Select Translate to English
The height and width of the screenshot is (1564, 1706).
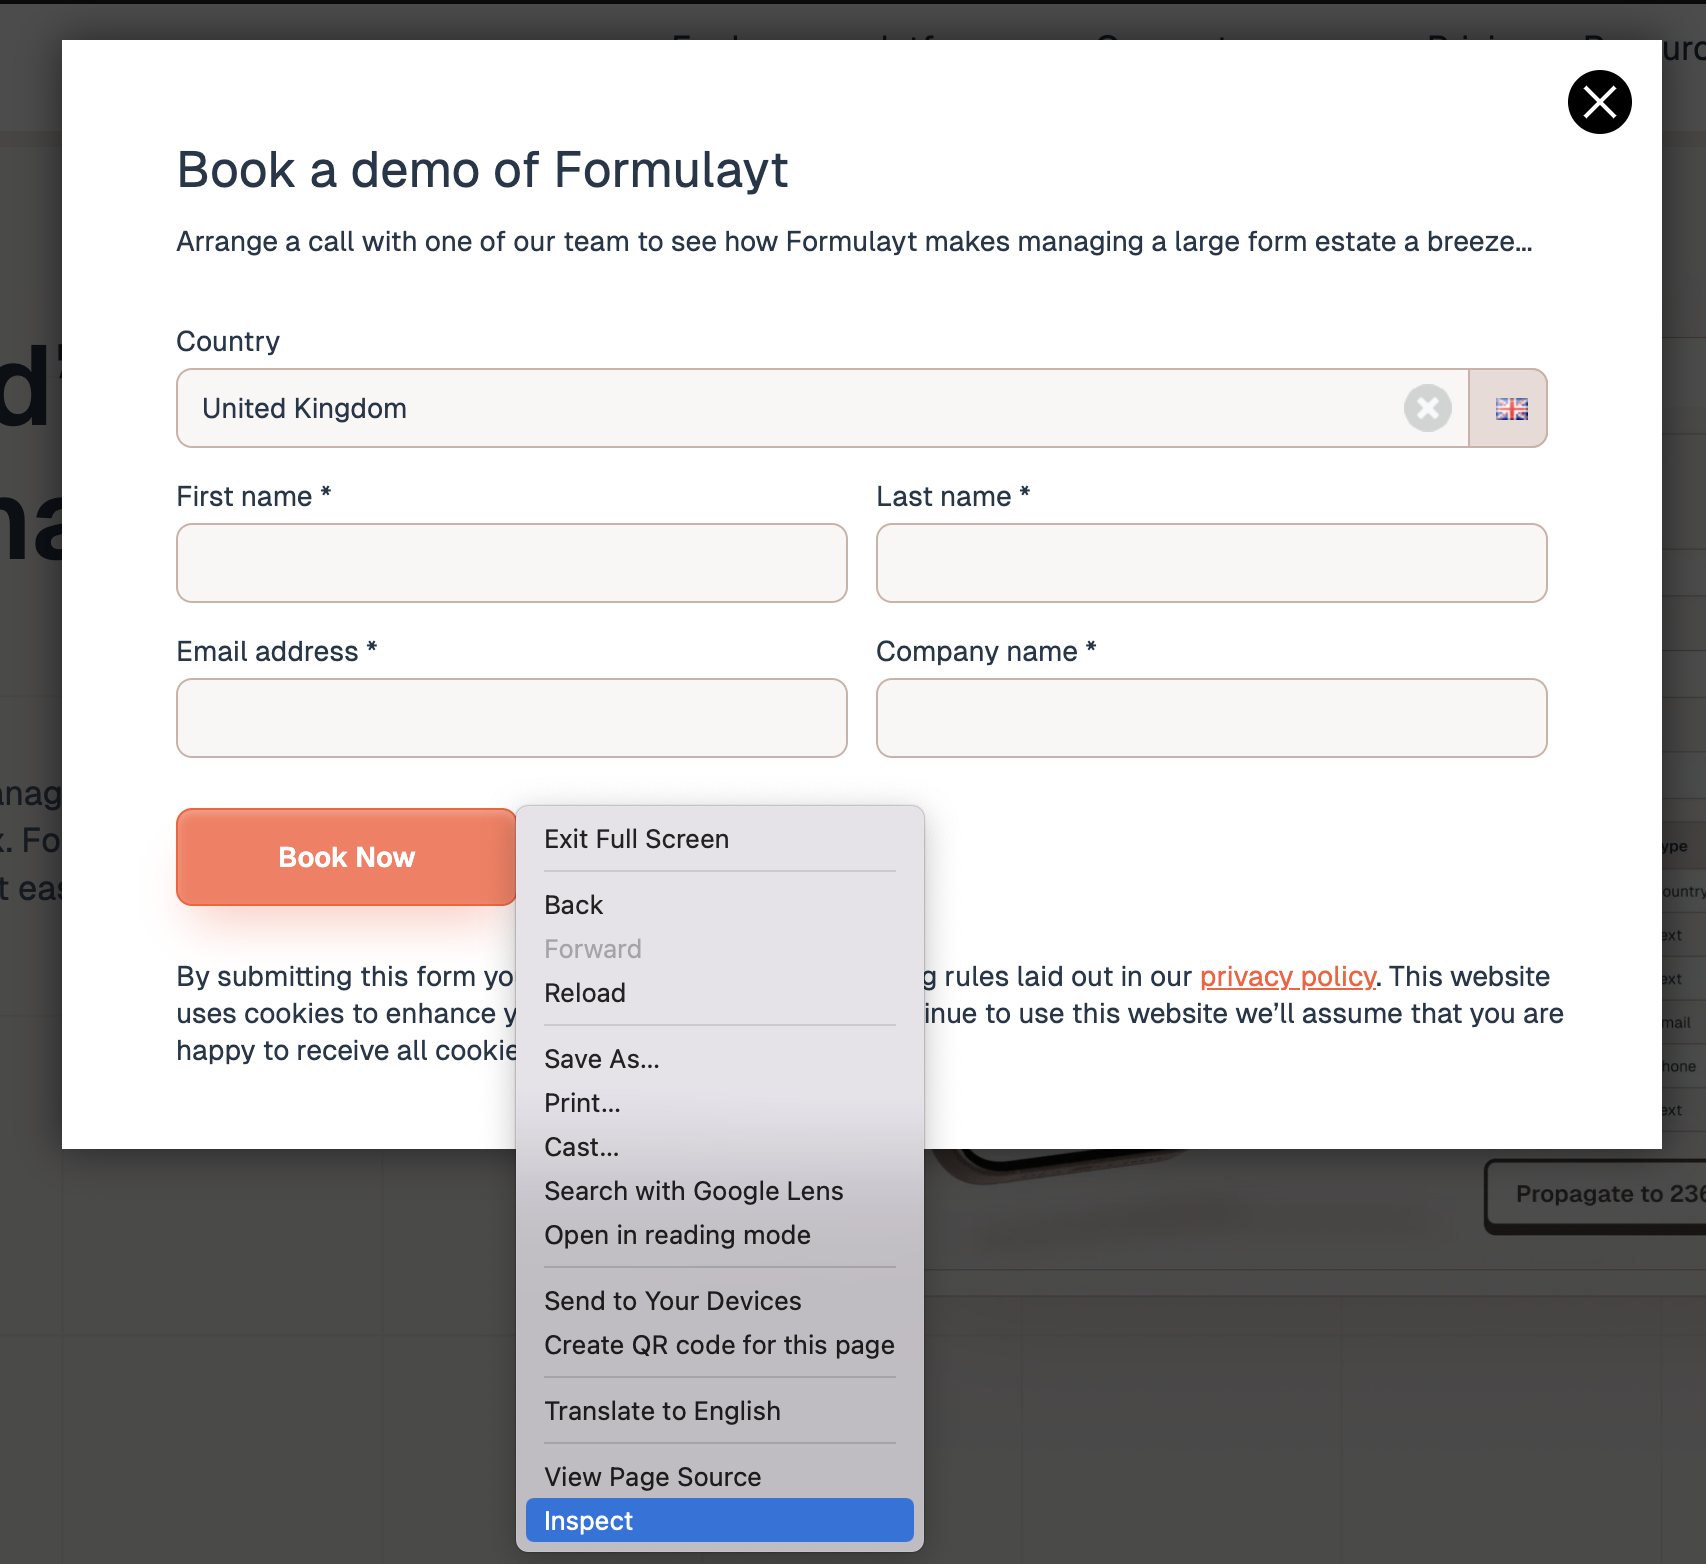720,1411
